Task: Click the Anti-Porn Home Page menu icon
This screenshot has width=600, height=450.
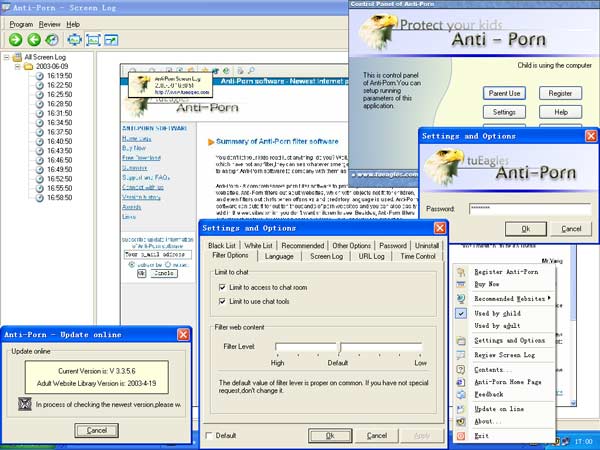Action: (x=461, y=382)
